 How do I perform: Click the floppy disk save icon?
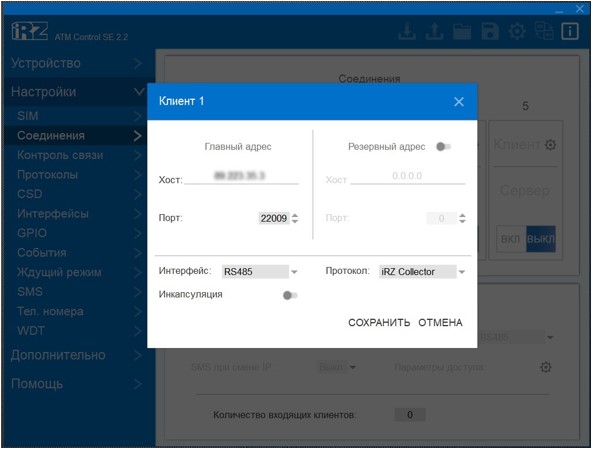pos(490,31)
